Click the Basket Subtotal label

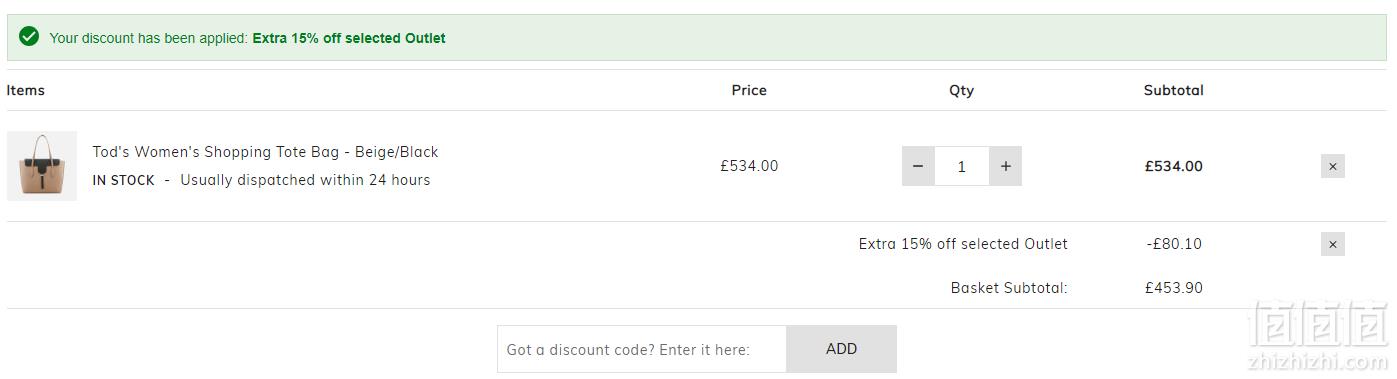1009,288
